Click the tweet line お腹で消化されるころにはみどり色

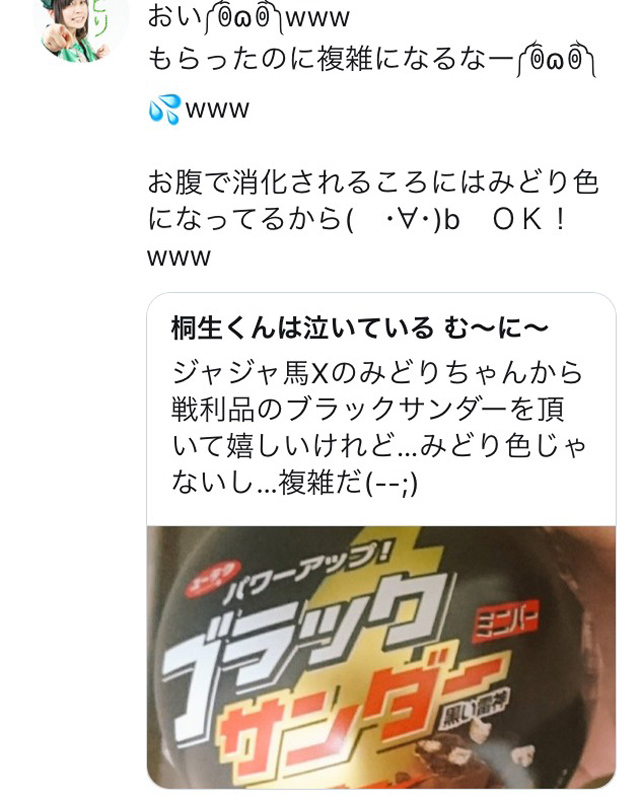[374, 183]
